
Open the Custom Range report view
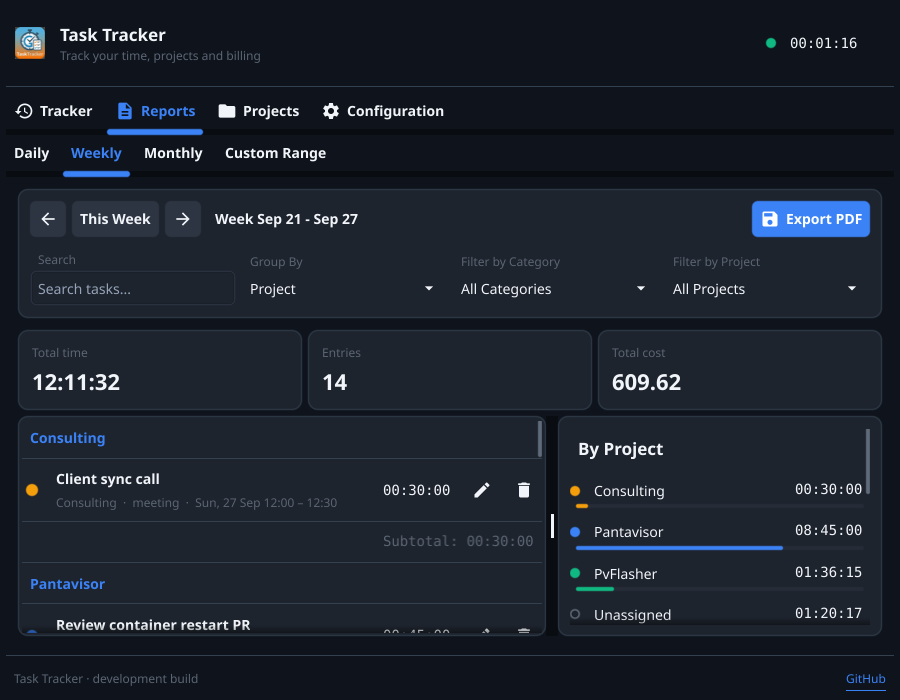tap(276, 153)
